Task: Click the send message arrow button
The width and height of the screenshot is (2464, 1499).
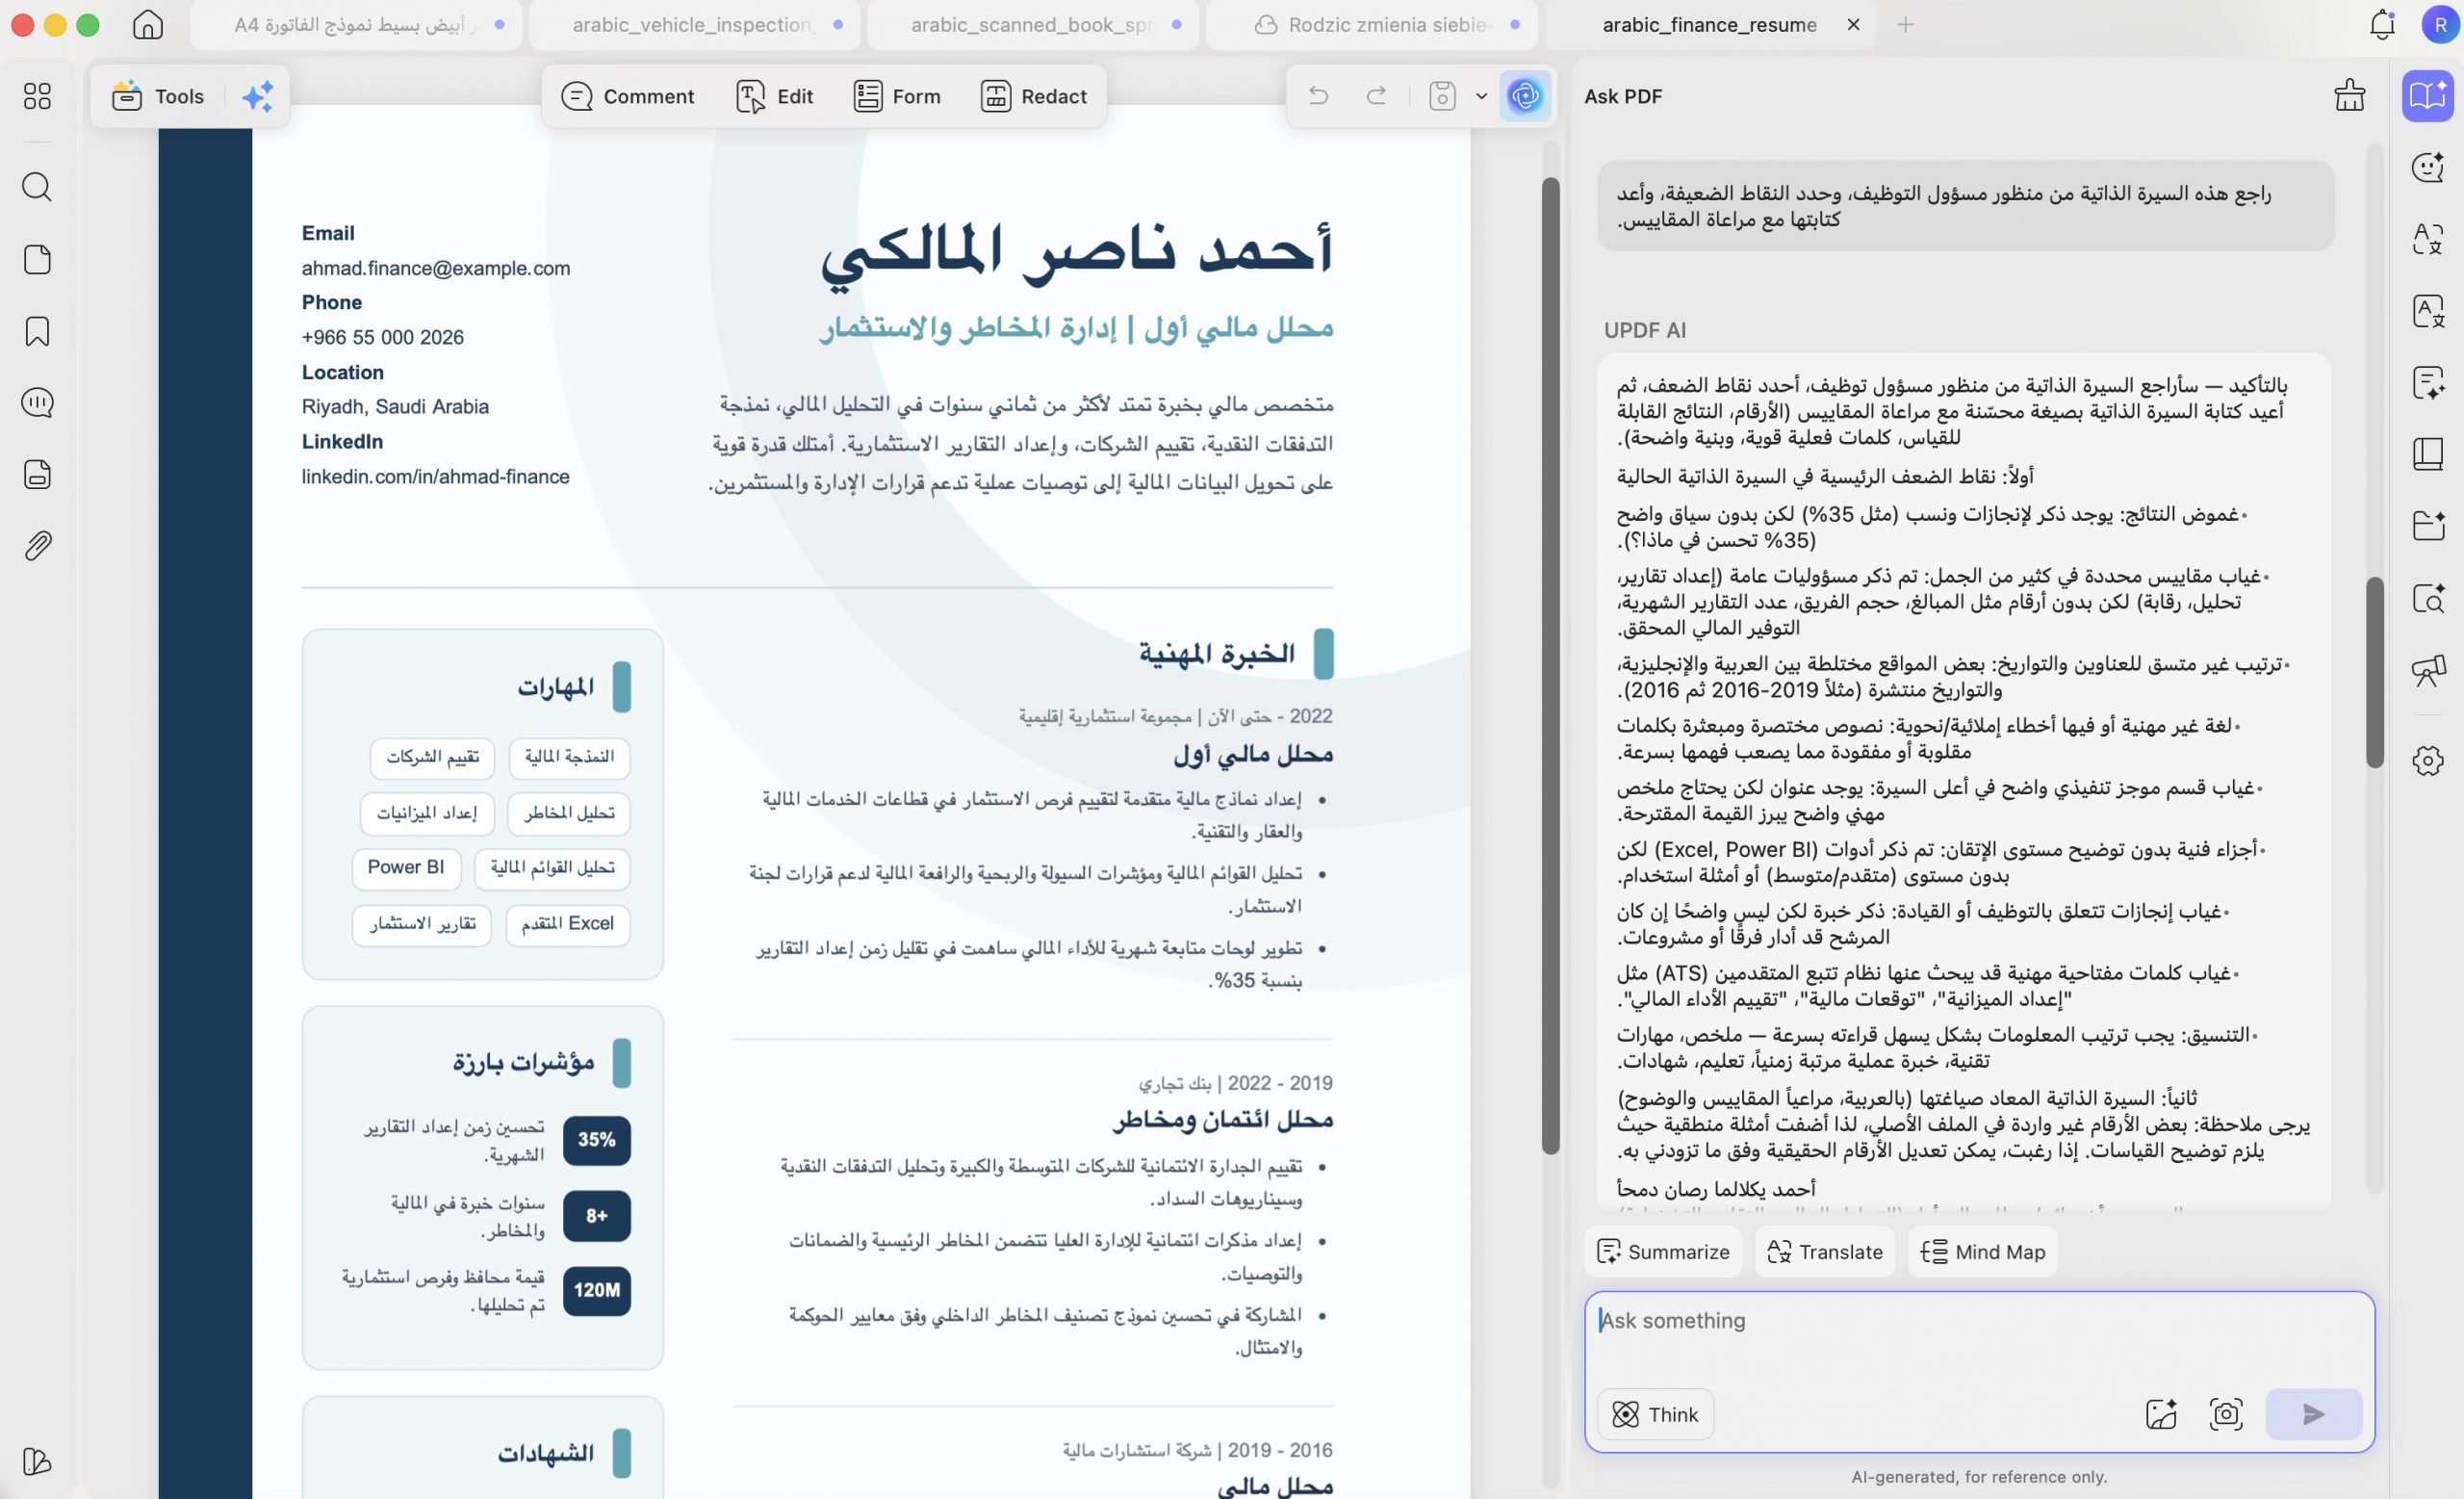Action: click(2313, 1414)
